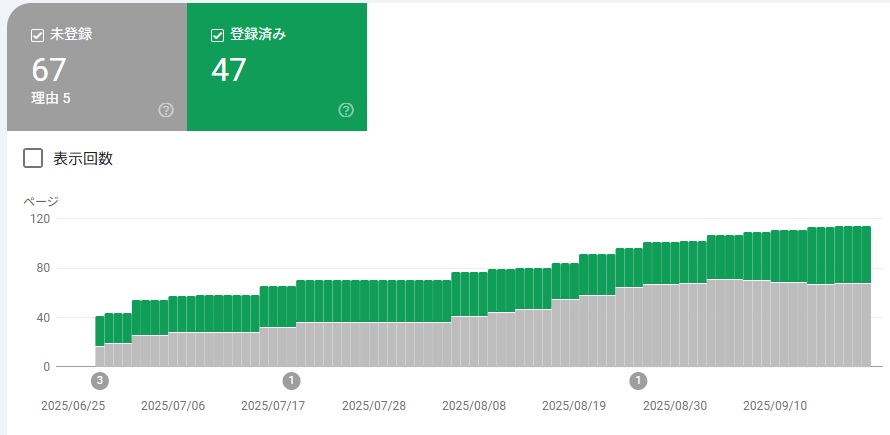This screenshot has width=890, height=435.
Task: Click the 2025/08/08 date axis label
Action: click(474, 407)
